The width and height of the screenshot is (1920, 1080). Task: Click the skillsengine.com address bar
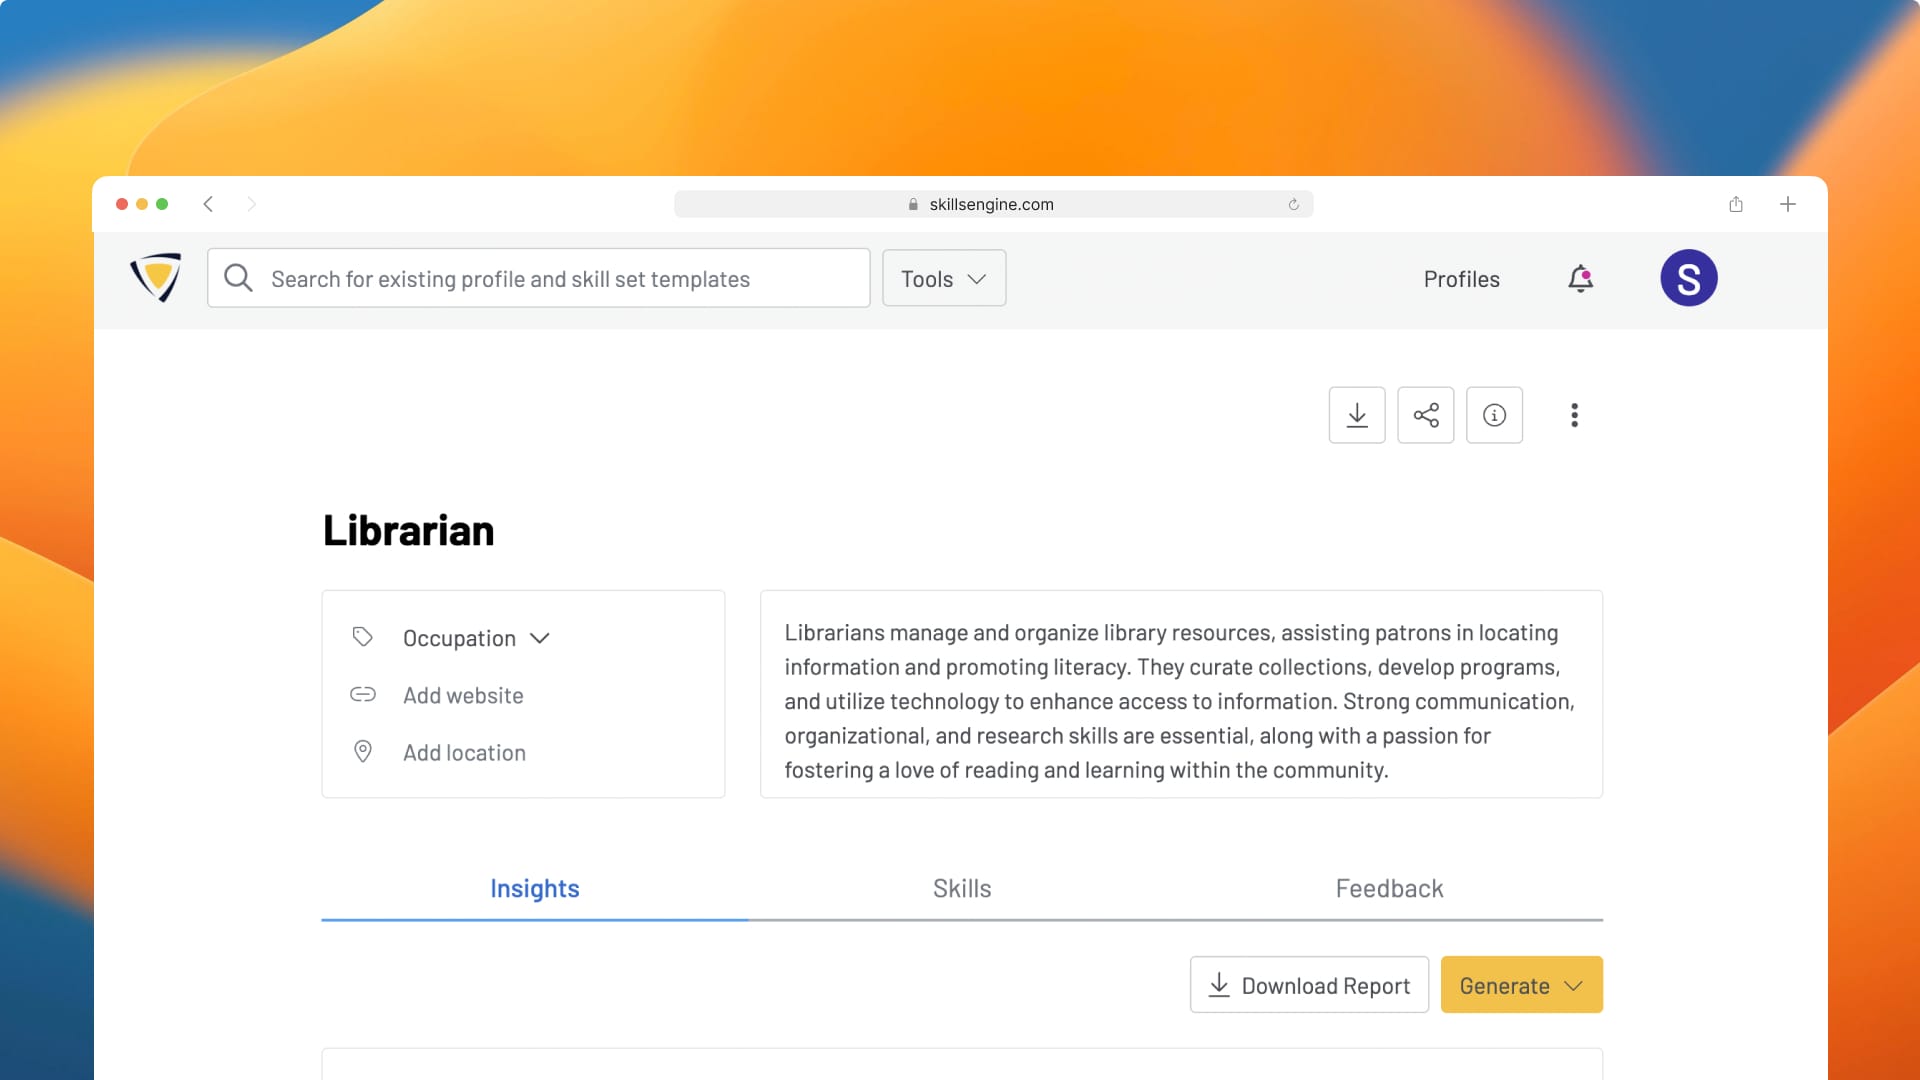[993, 204]
